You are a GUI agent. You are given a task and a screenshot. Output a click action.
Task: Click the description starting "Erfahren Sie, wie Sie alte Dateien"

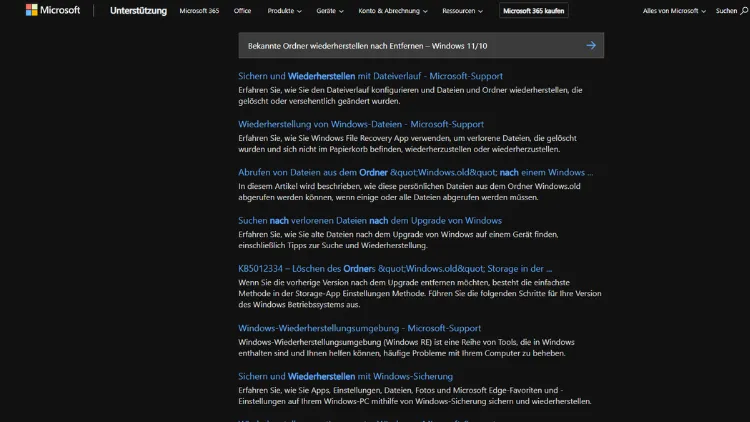(x=398, y=240)
